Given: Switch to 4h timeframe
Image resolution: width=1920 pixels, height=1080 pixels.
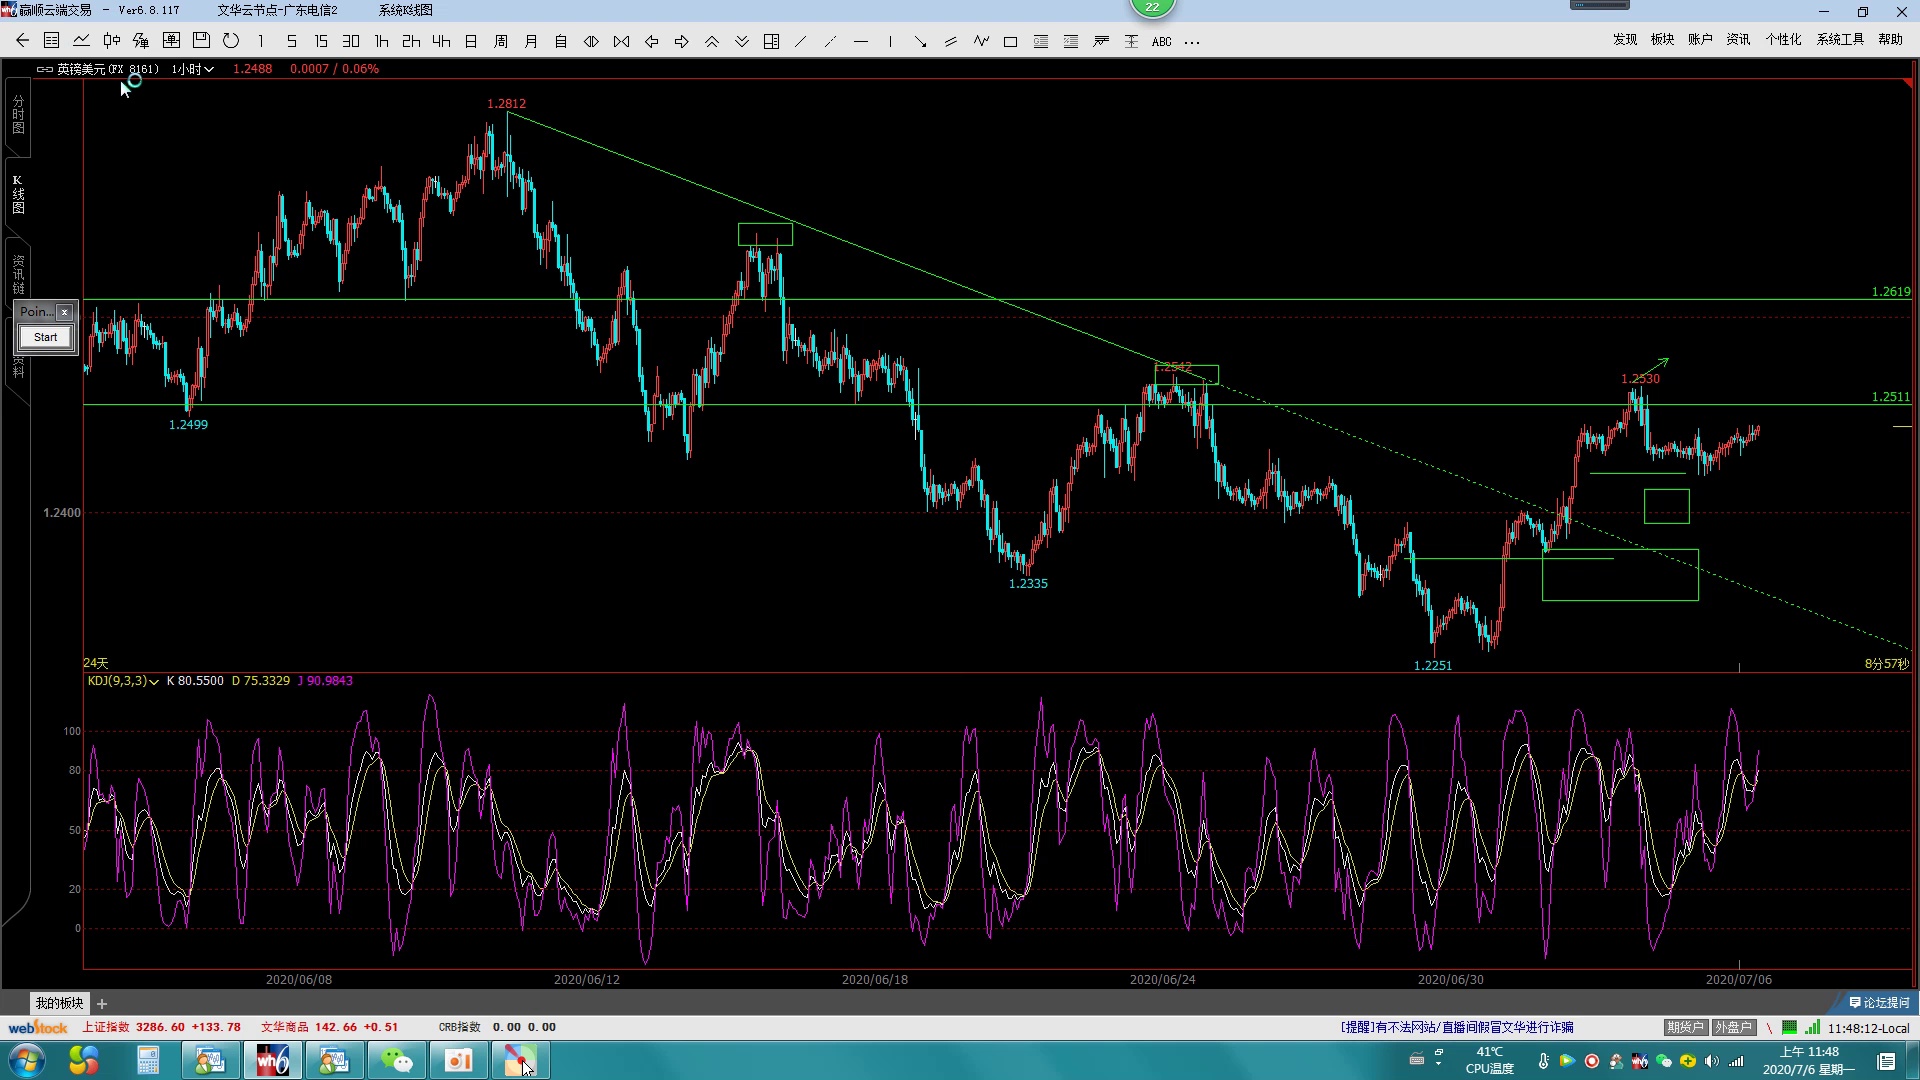Looking at the screenshot, I should (x=441, y=41).
